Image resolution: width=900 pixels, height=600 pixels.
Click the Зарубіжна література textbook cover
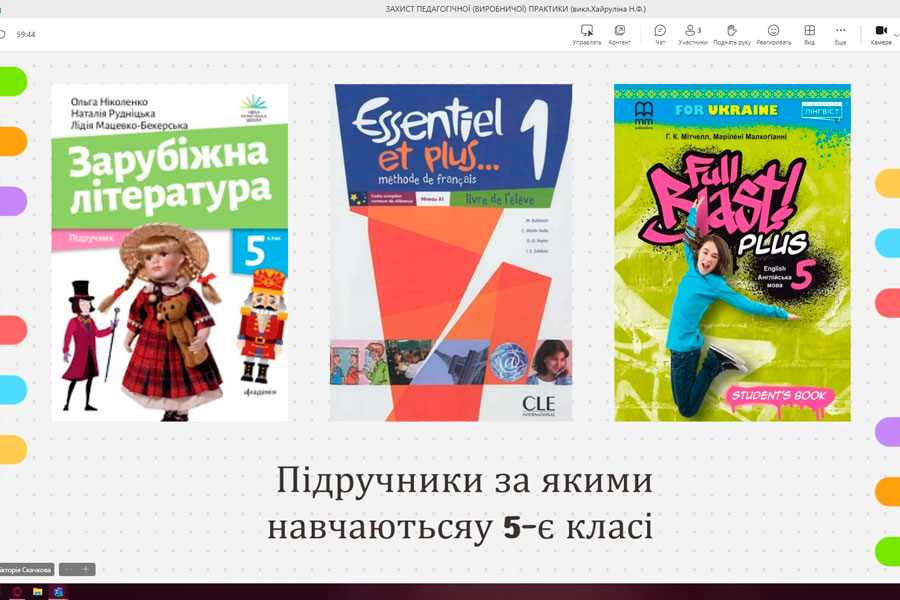169,252
